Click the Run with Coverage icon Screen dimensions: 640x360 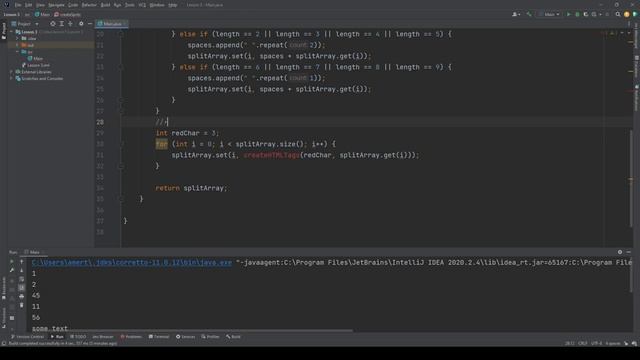click(586, 14)
